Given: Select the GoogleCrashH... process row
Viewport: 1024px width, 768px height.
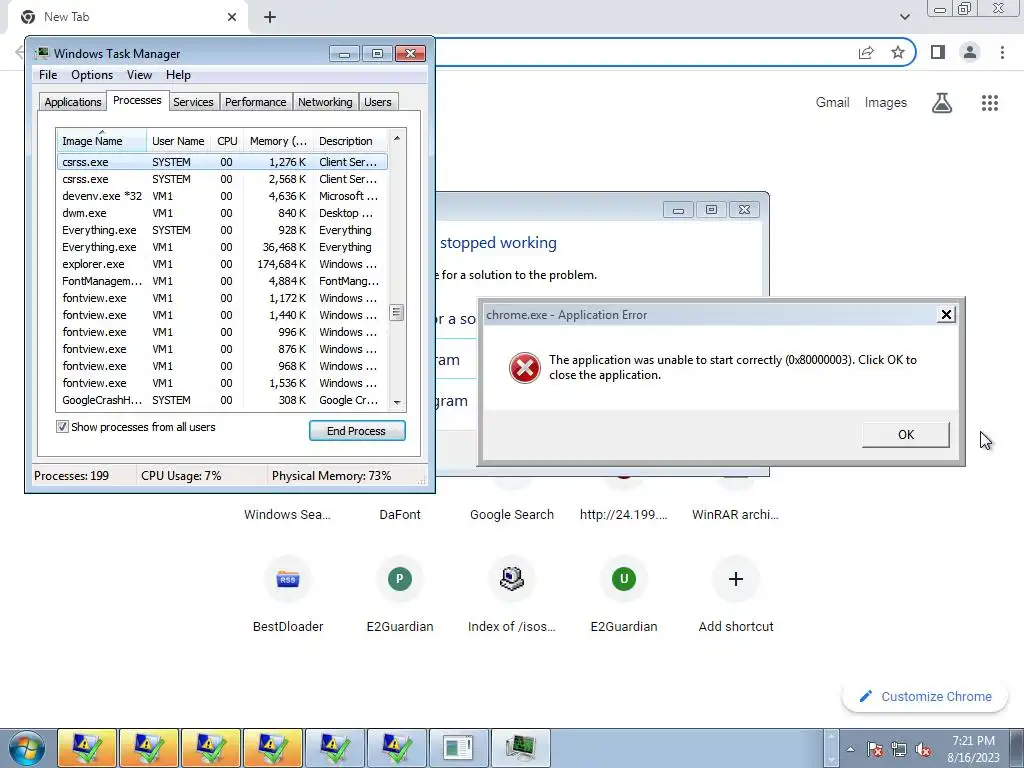Looking at the screenshot, I should click(x=222, y=400).
